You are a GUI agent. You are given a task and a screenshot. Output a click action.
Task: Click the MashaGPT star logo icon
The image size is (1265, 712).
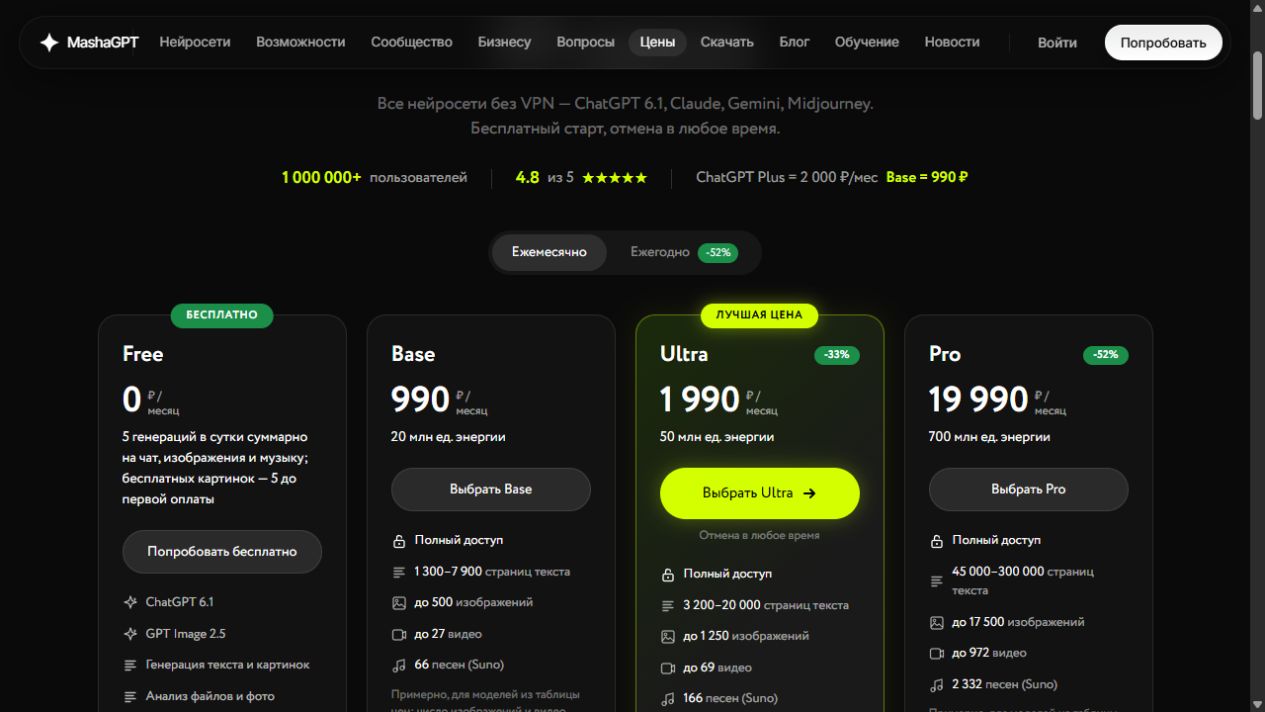(49, 43)
